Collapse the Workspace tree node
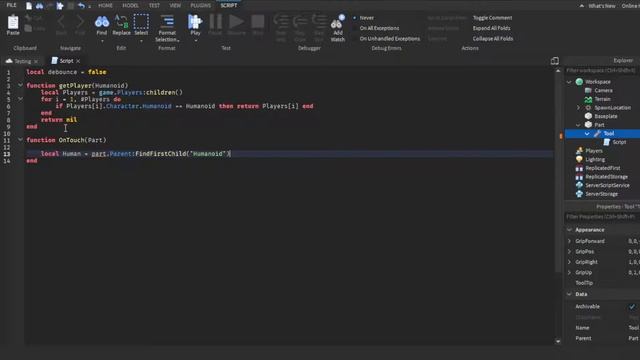The width and height of the screenshot is (640, 360). 569,82
